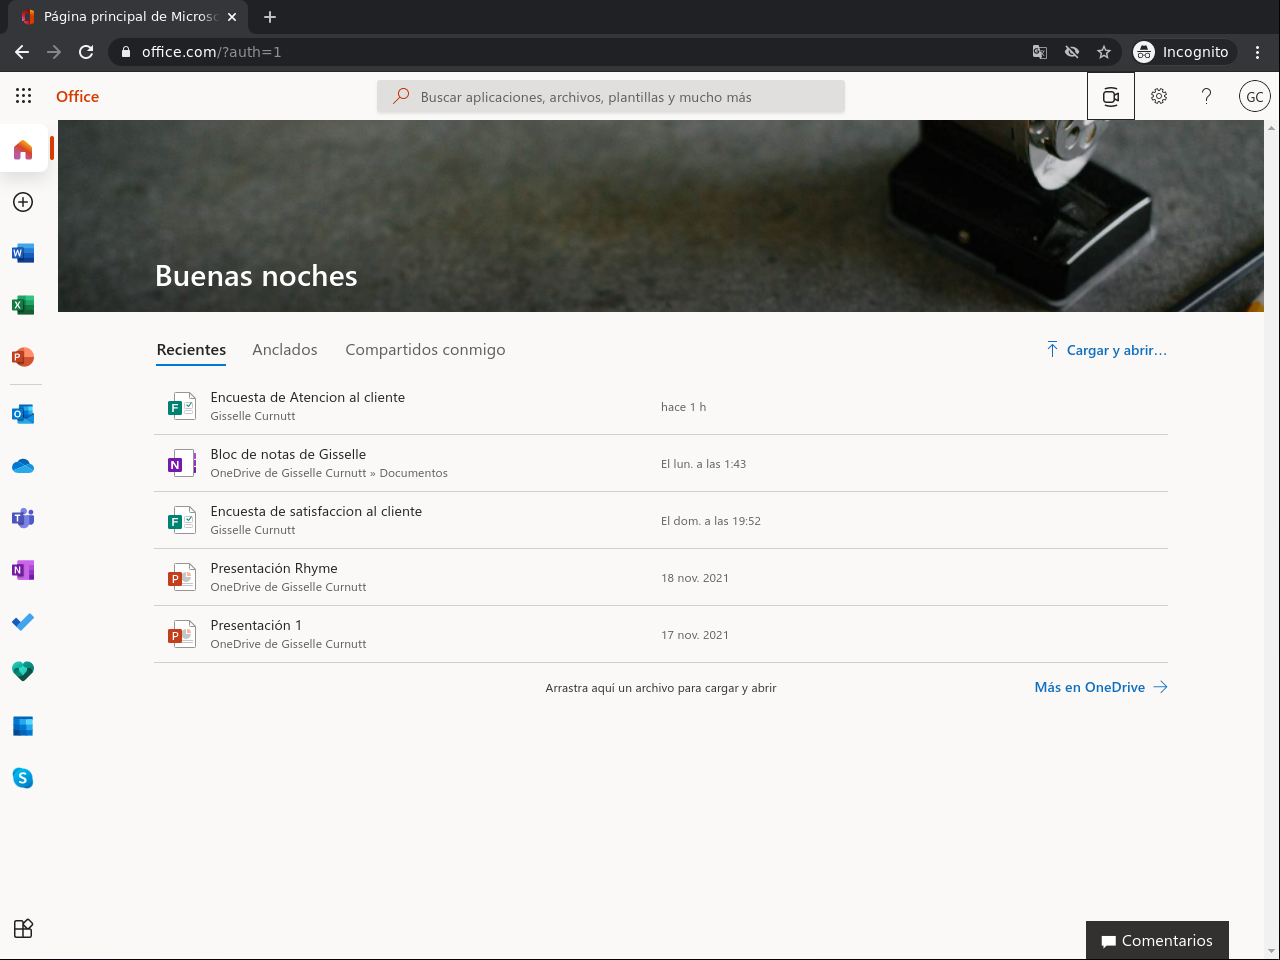Click the Comentarios feedback button

pyautogui.click(x=1157, y=940)
